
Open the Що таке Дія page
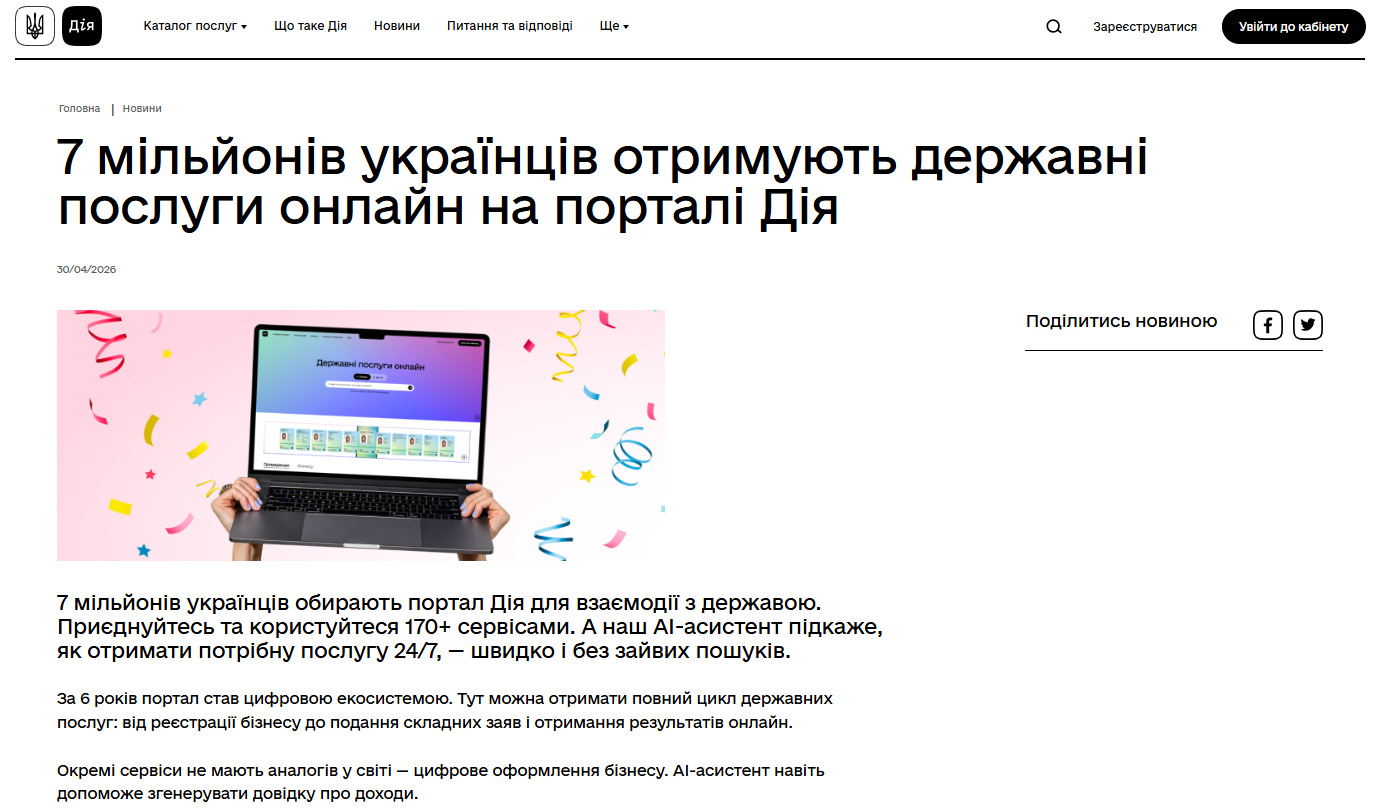310,26
